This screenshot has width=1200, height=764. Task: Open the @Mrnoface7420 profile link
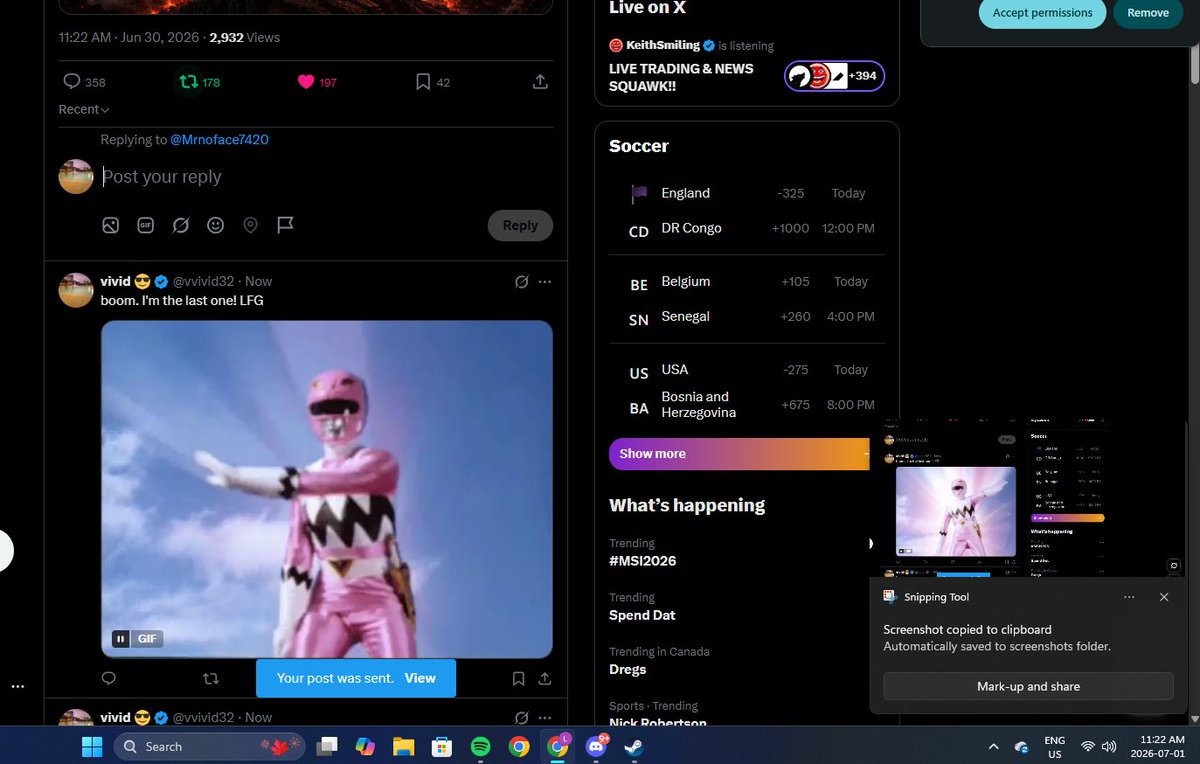pos(219,140)
